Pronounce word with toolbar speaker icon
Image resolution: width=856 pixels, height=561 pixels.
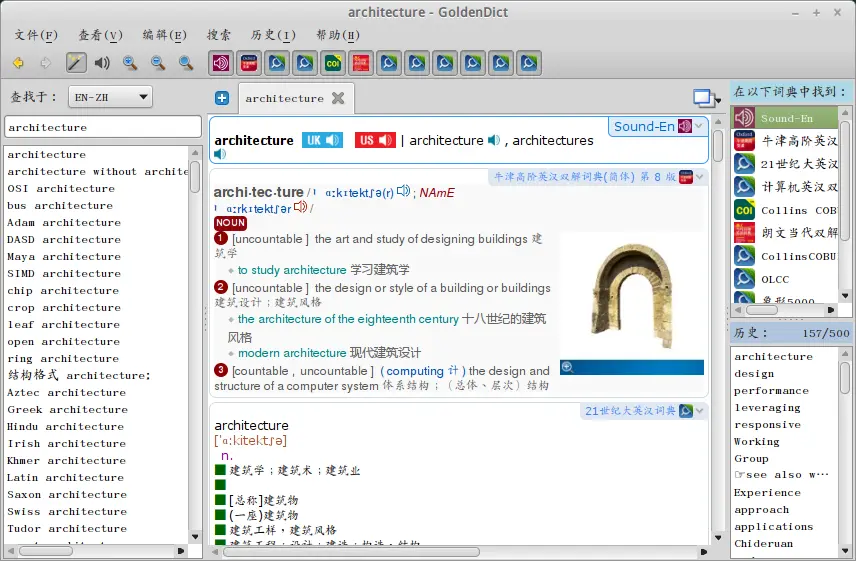(x=102, y=63)
